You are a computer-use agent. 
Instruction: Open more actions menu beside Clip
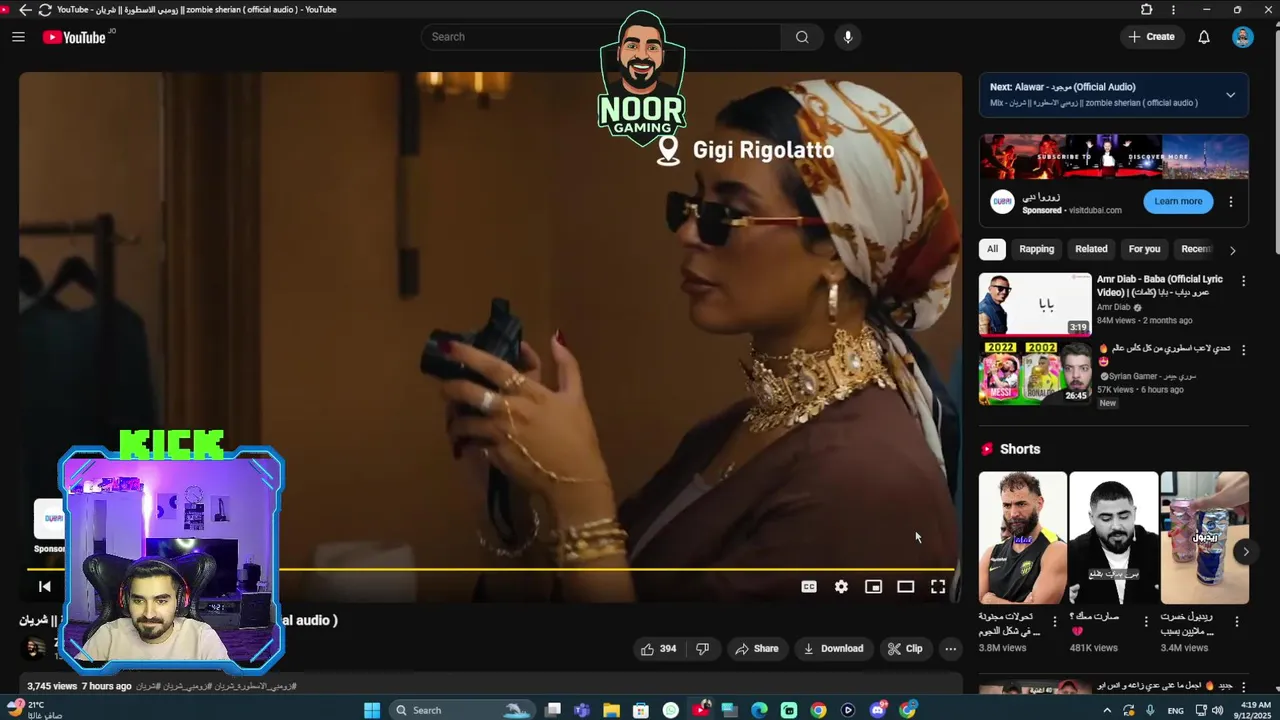(951, 649)
